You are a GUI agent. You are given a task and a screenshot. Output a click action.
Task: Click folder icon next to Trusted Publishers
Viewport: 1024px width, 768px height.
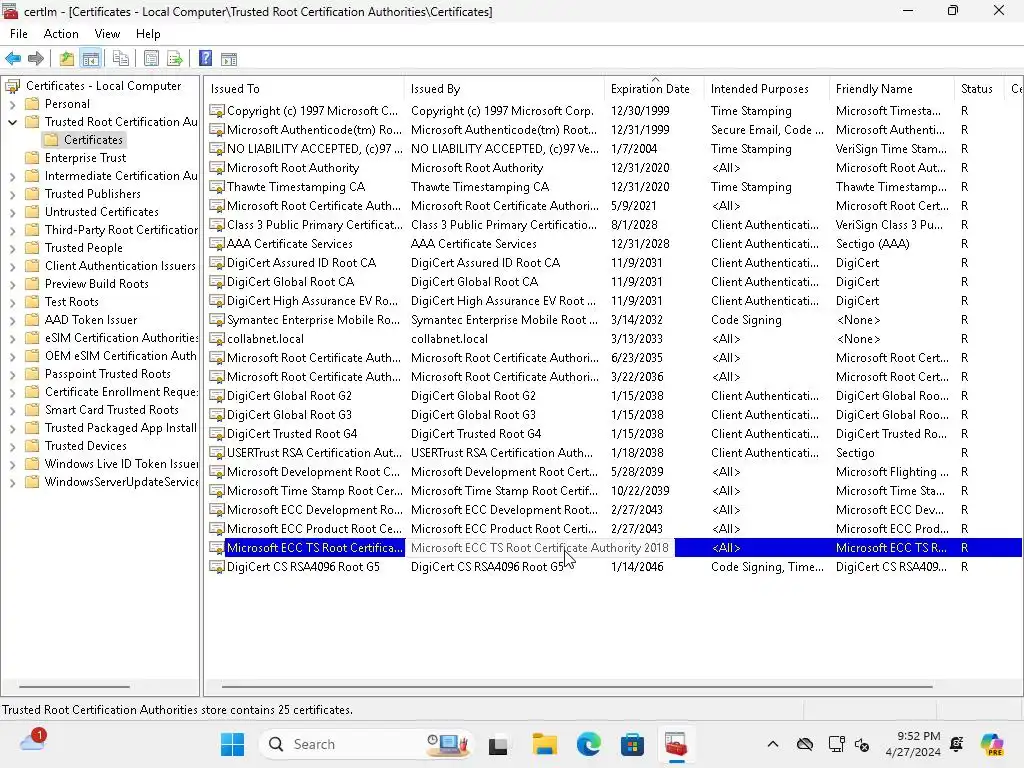(32, 194)
